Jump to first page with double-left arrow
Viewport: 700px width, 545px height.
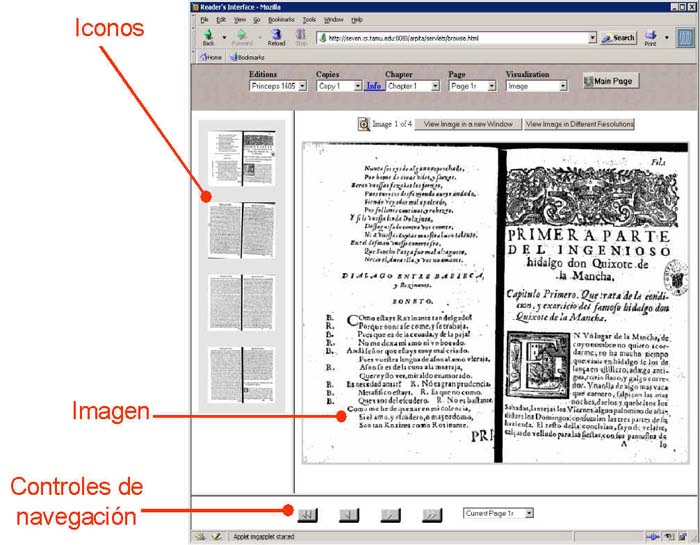coord(308,515)
